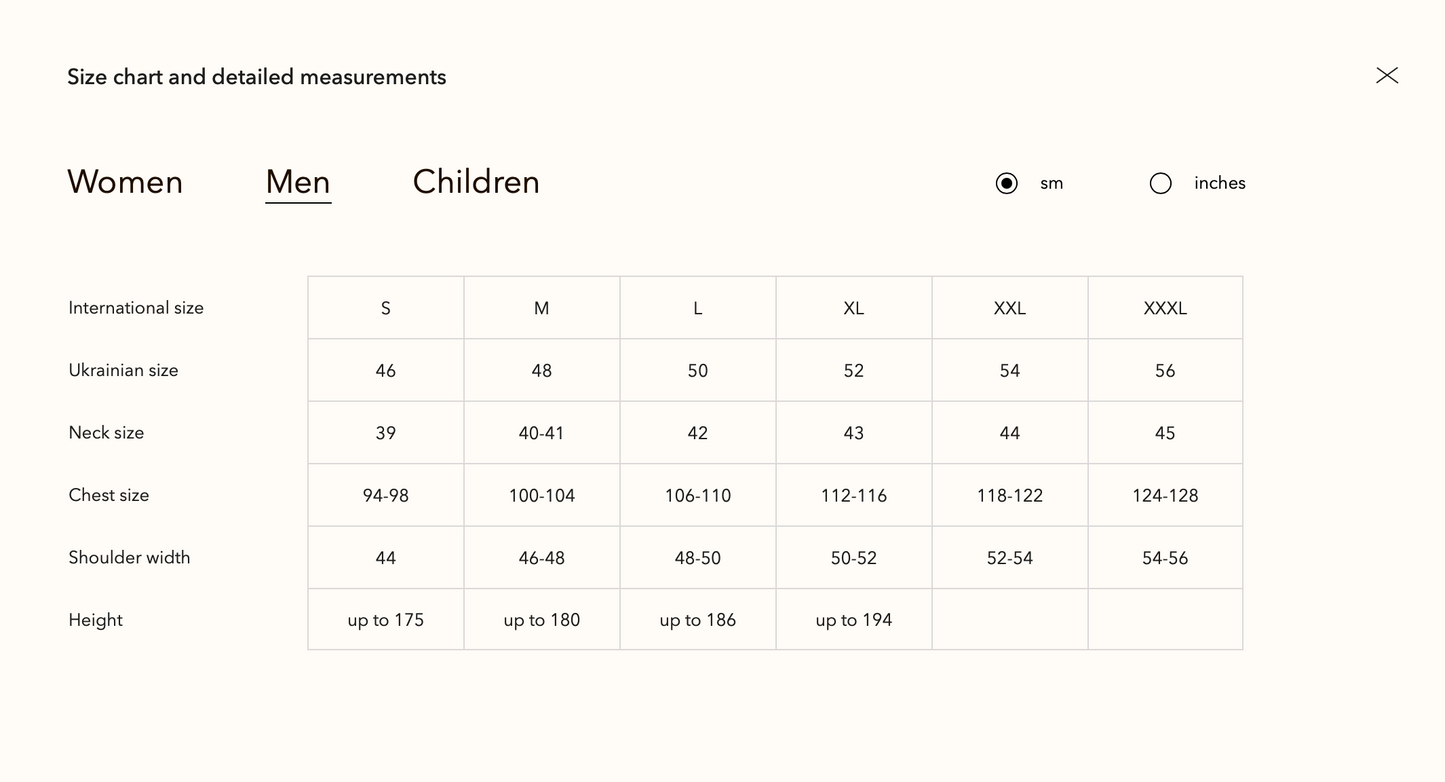
Task: Click the Shoulder width row label
Action: (x=129, y=558)
